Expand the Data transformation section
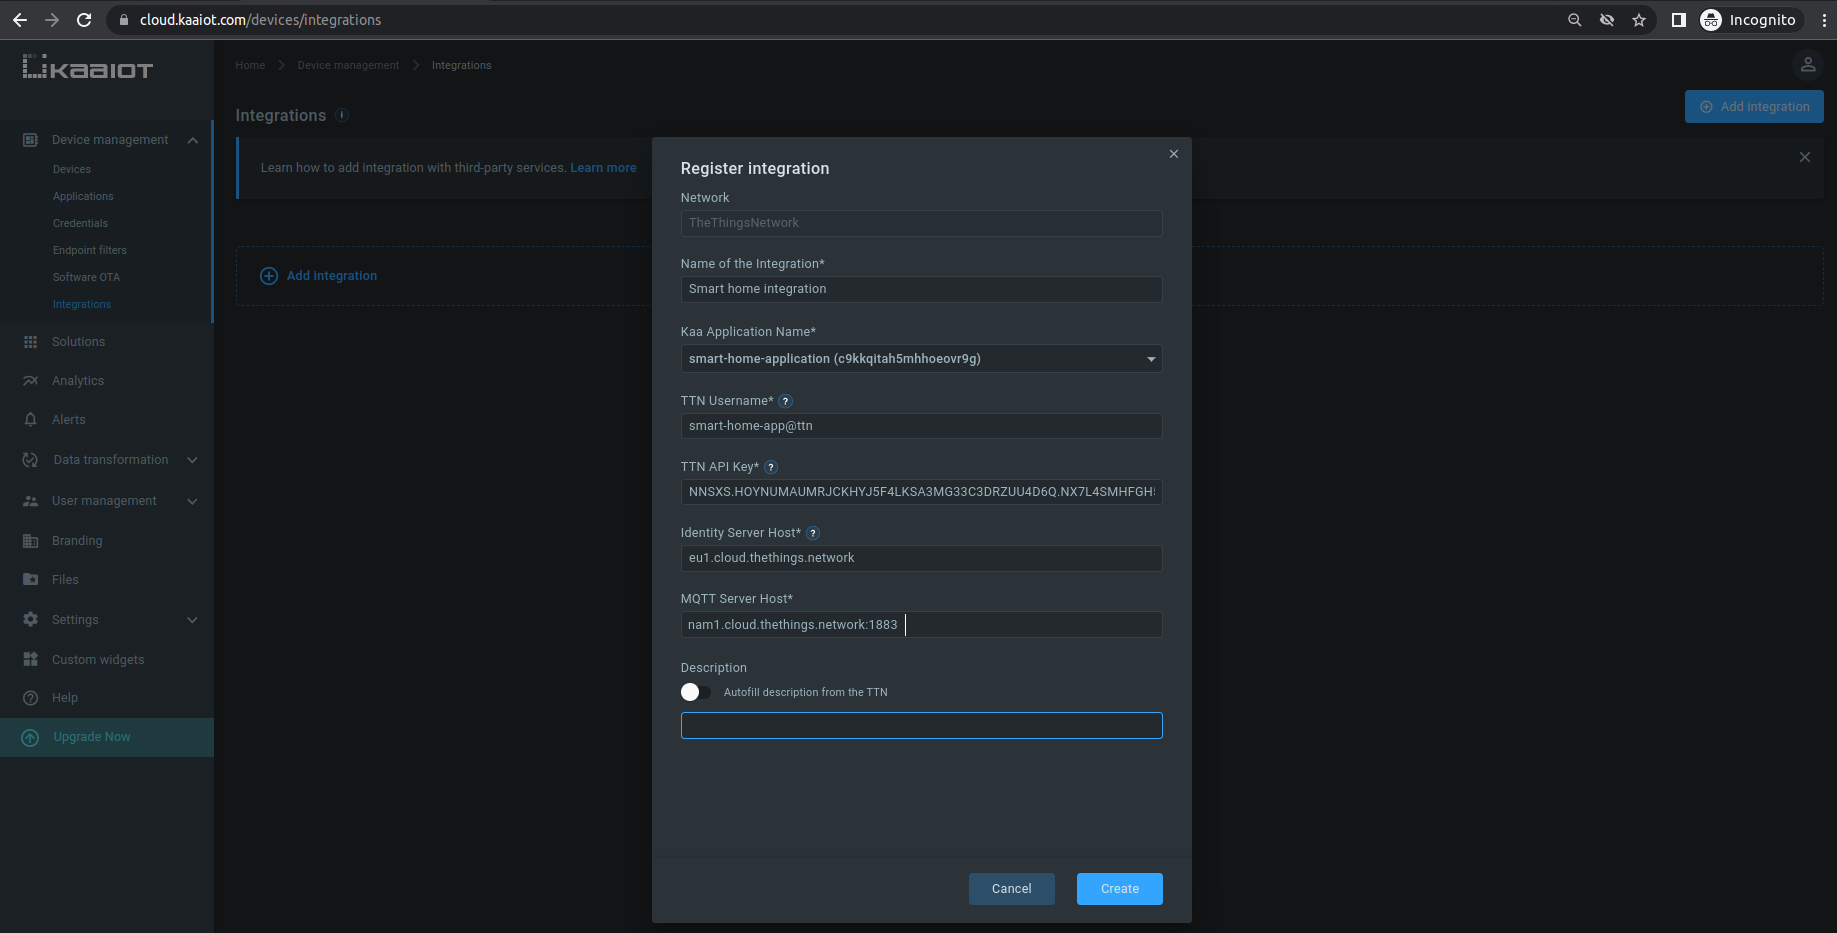 click(x=193, y=460)
